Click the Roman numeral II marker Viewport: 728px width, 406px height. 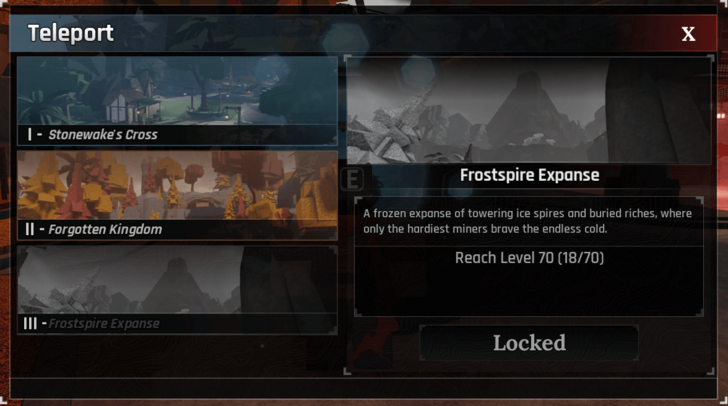coord(30,229)
